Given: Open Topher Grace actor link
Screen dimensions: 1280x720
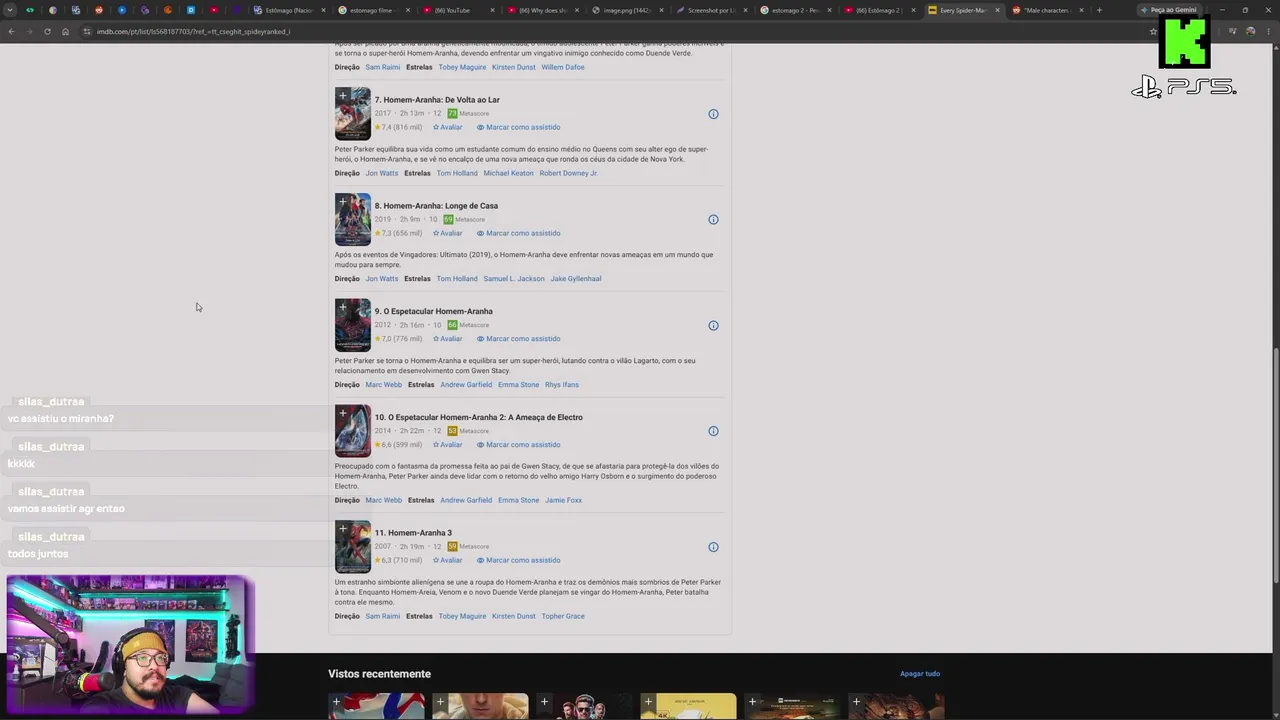Looking at the screenshot, I should (563, 617).
